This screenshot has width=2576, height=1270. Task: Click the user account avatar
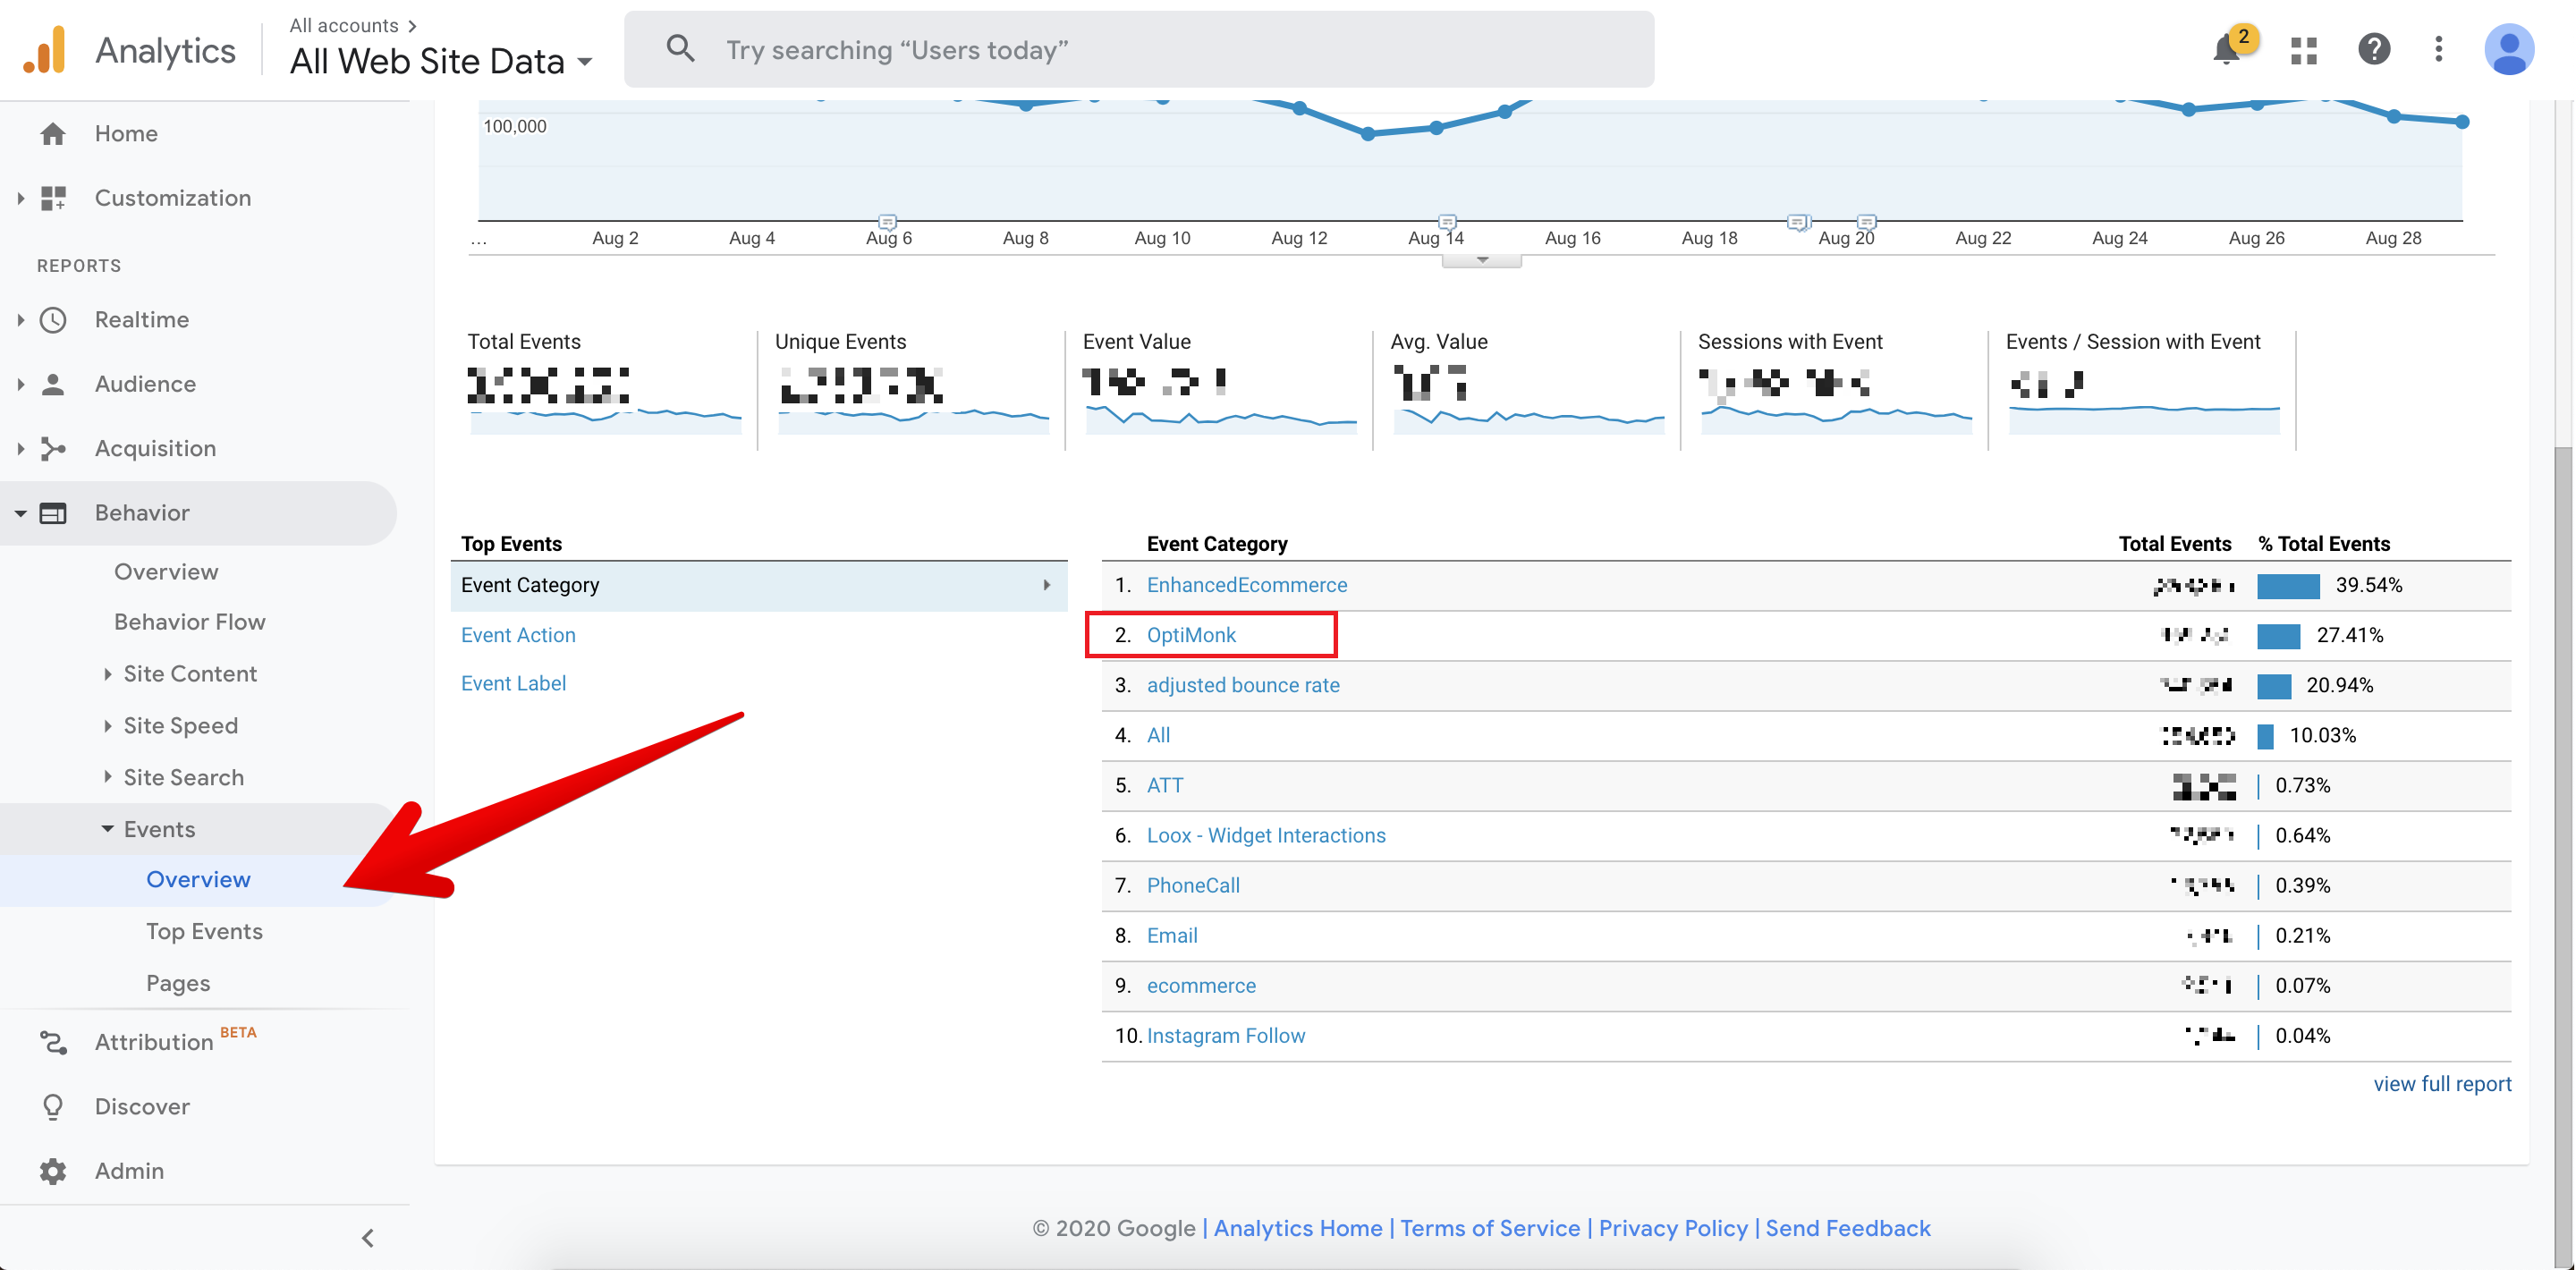(2509, 49)
